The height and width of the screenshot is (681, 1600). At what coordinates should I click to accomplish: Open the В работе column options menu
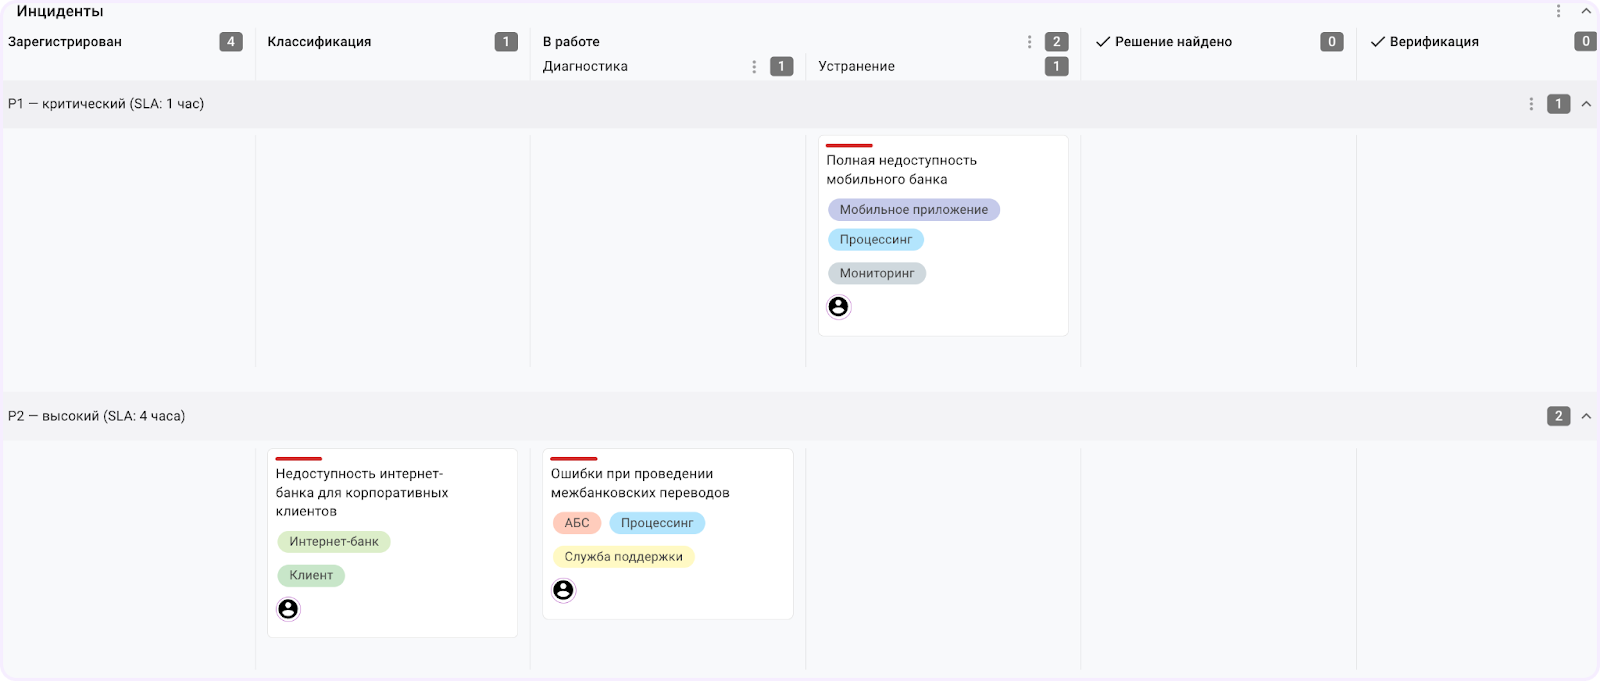1029,42
